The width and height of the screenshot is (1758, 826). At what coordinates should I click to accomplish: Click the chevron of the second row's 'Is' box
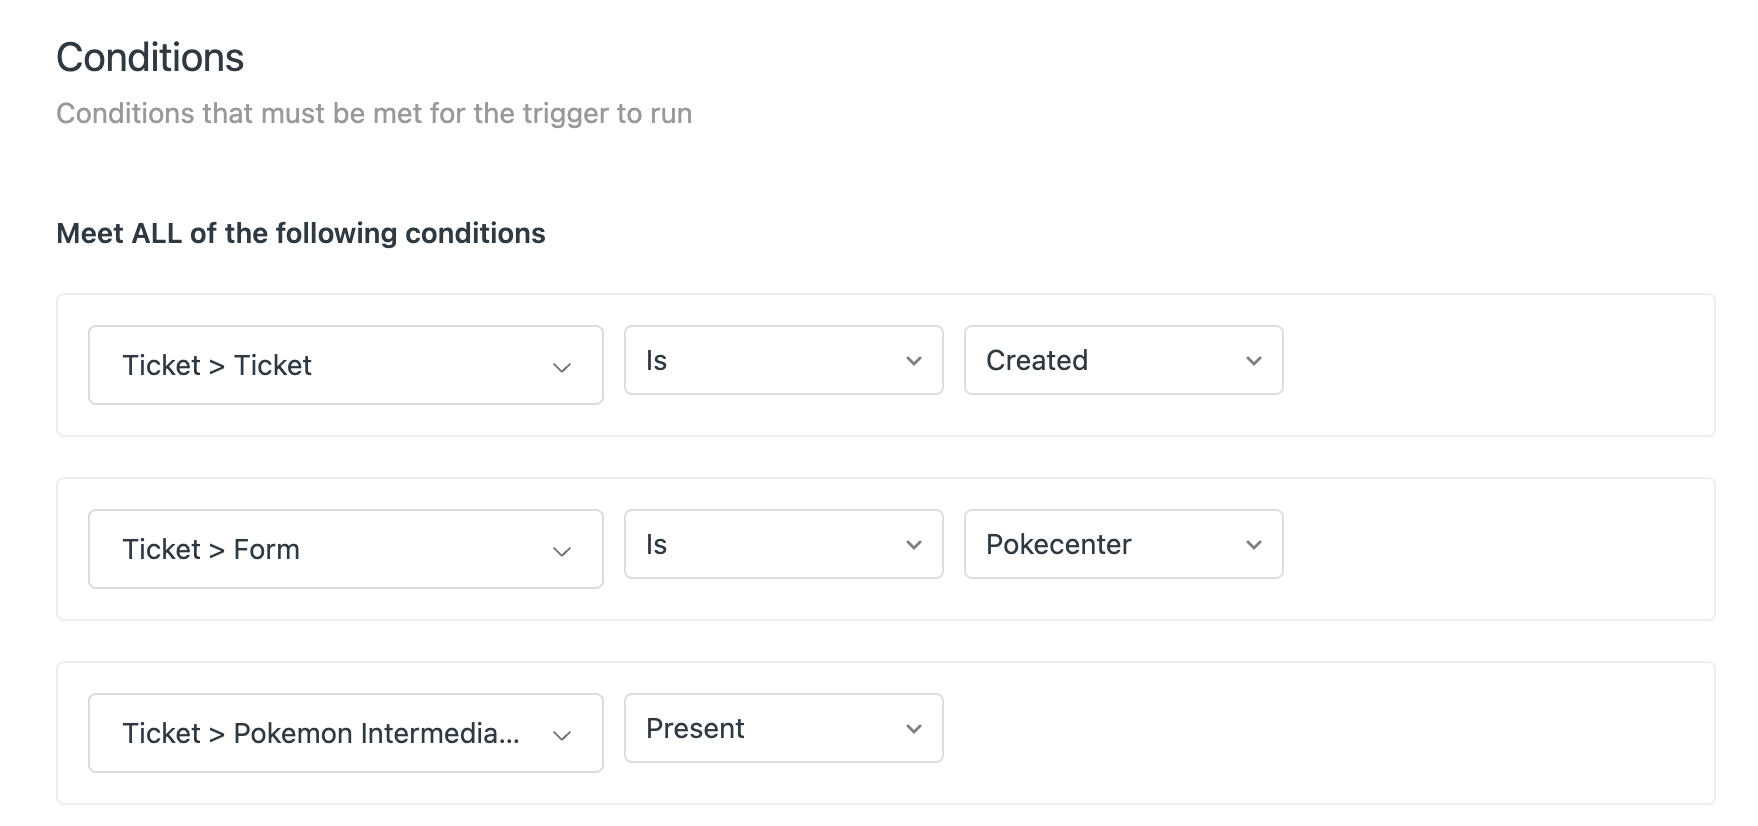point(914,545)
